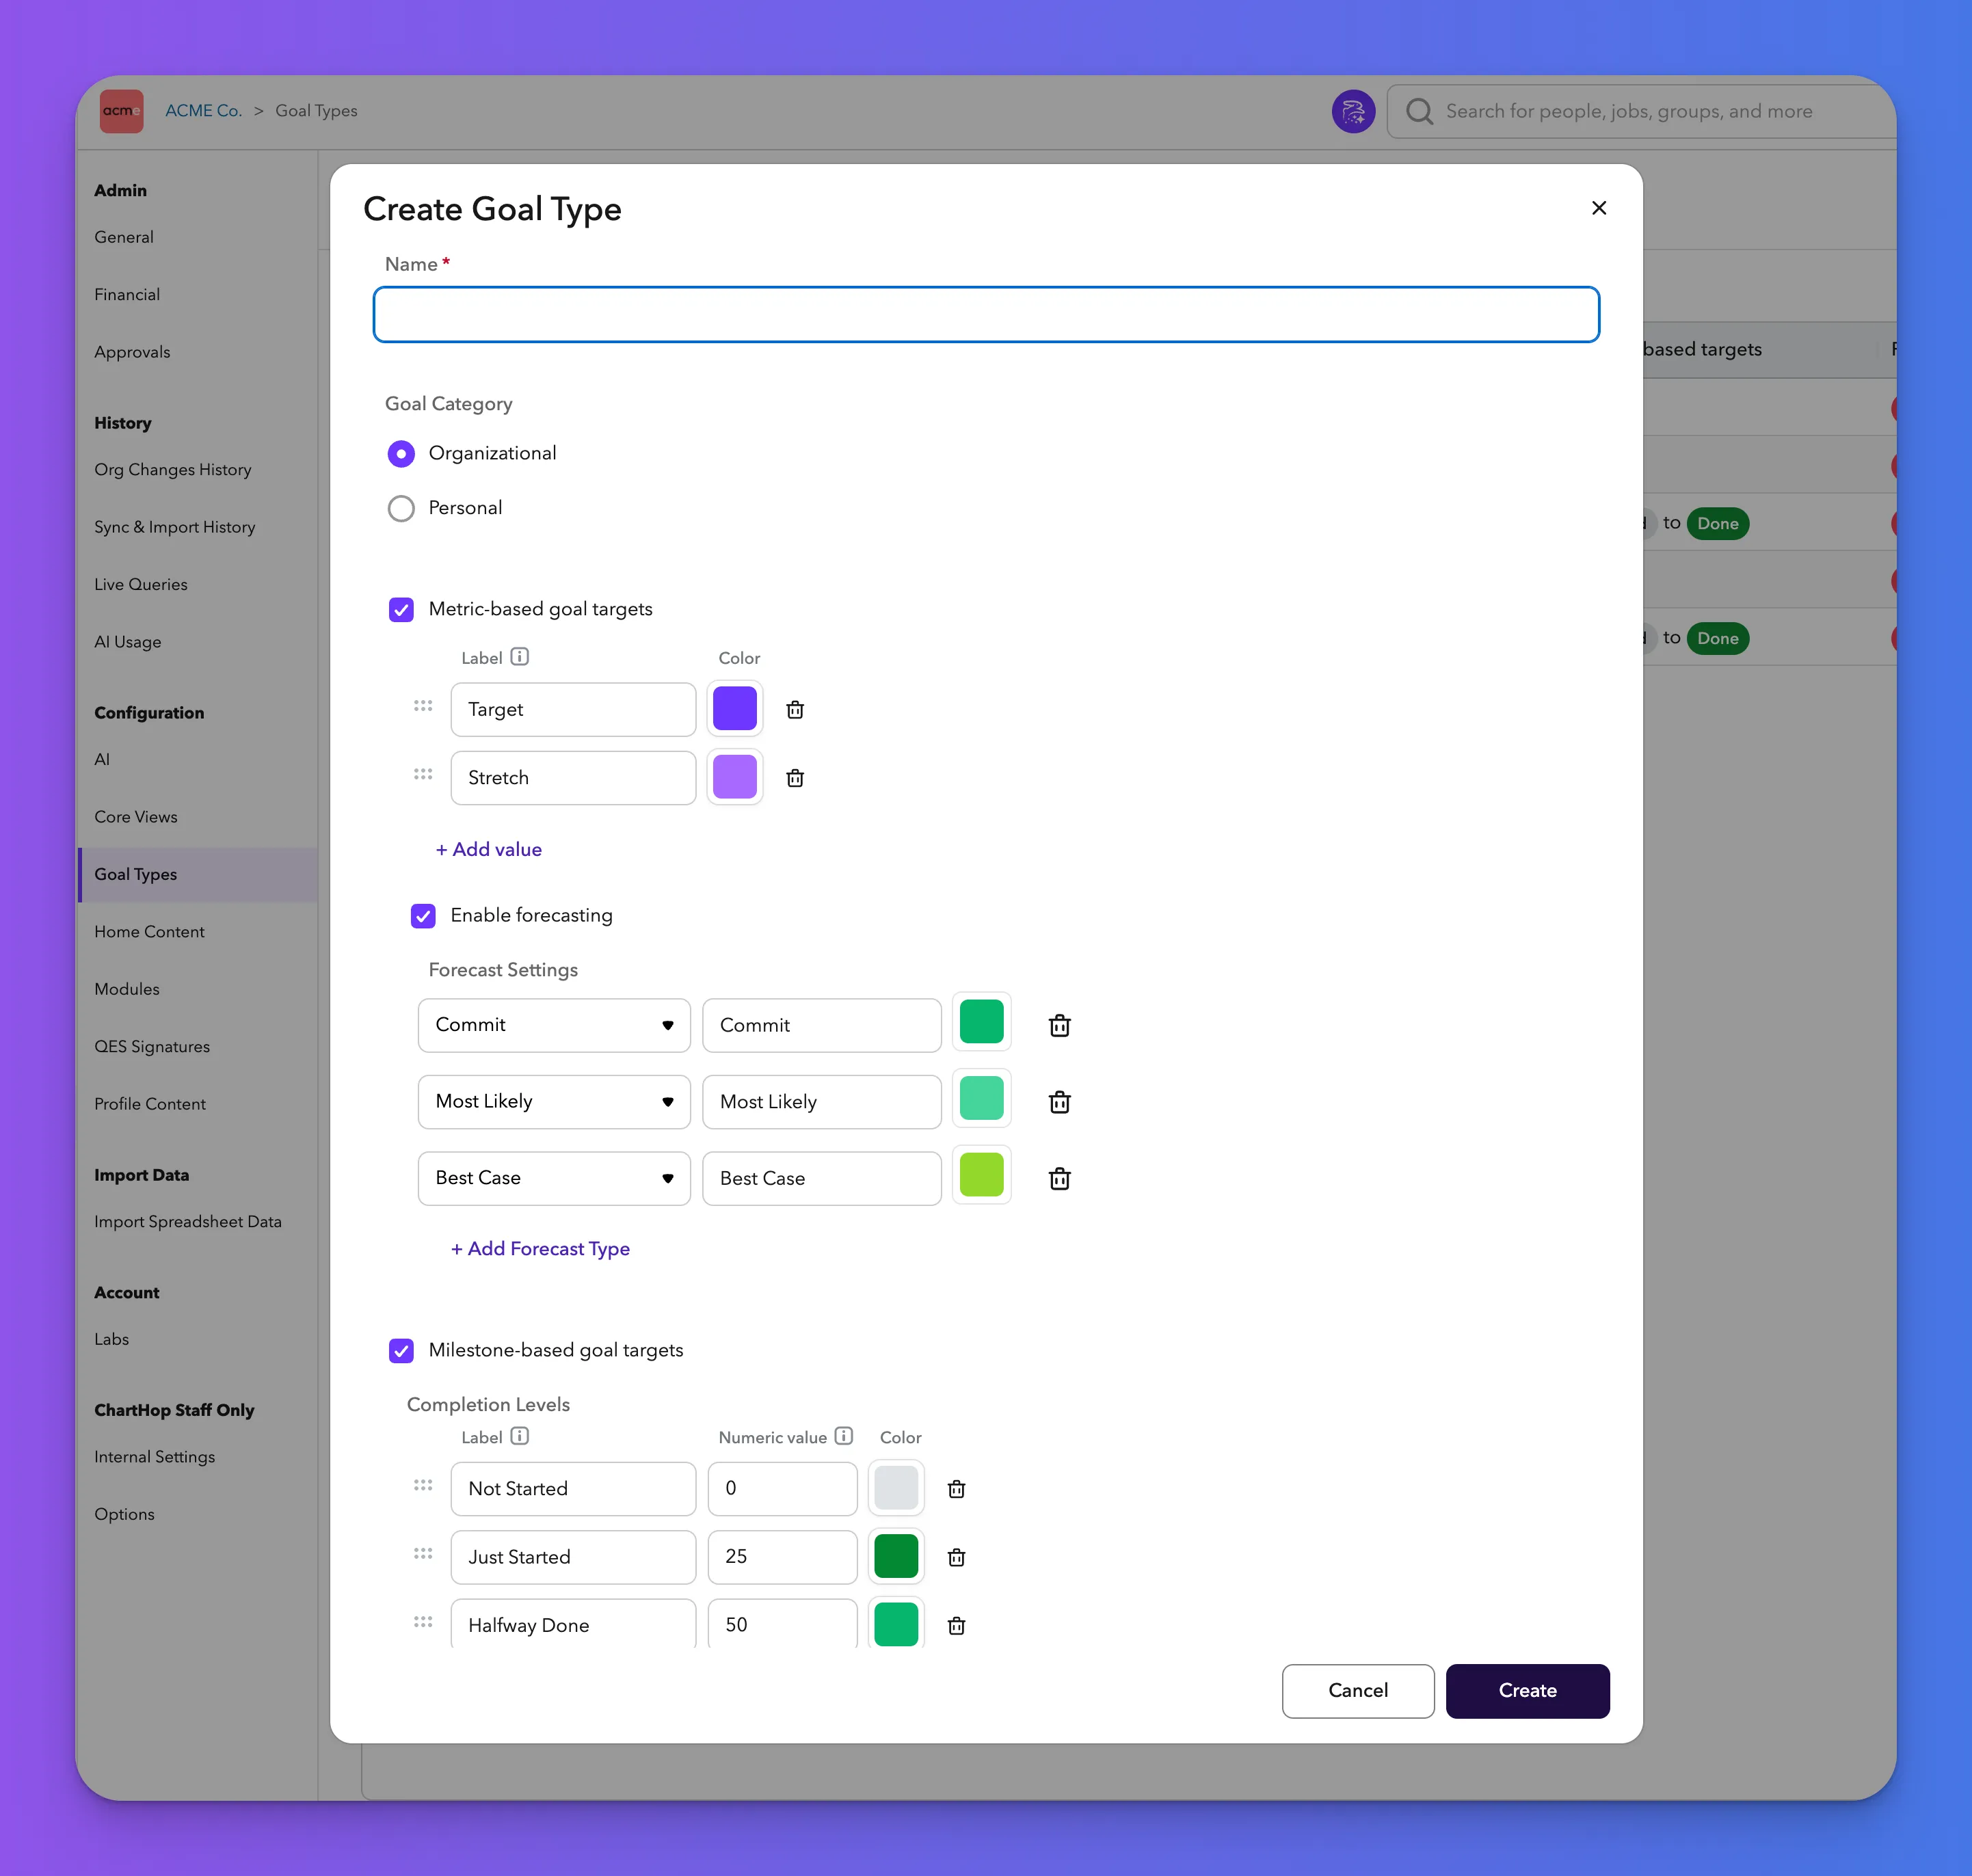Open Import Spreadsheet Data in sidebar
This screenshot has width=1972, height=1876.
(x=188, y=1222)
